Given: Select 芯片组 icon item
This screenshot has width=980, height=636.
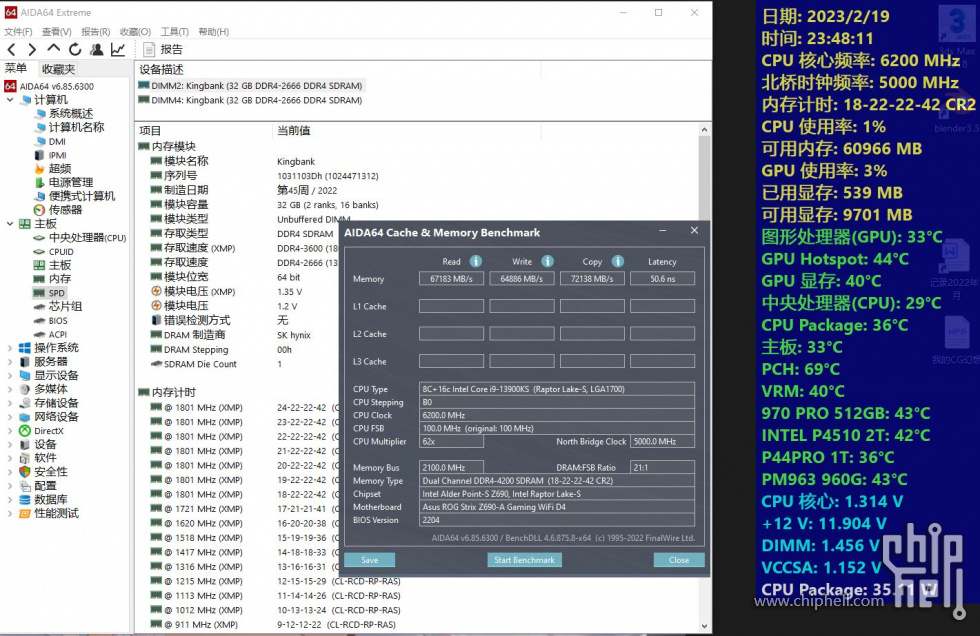Looking at the screenshot, I should click(39, 307).
